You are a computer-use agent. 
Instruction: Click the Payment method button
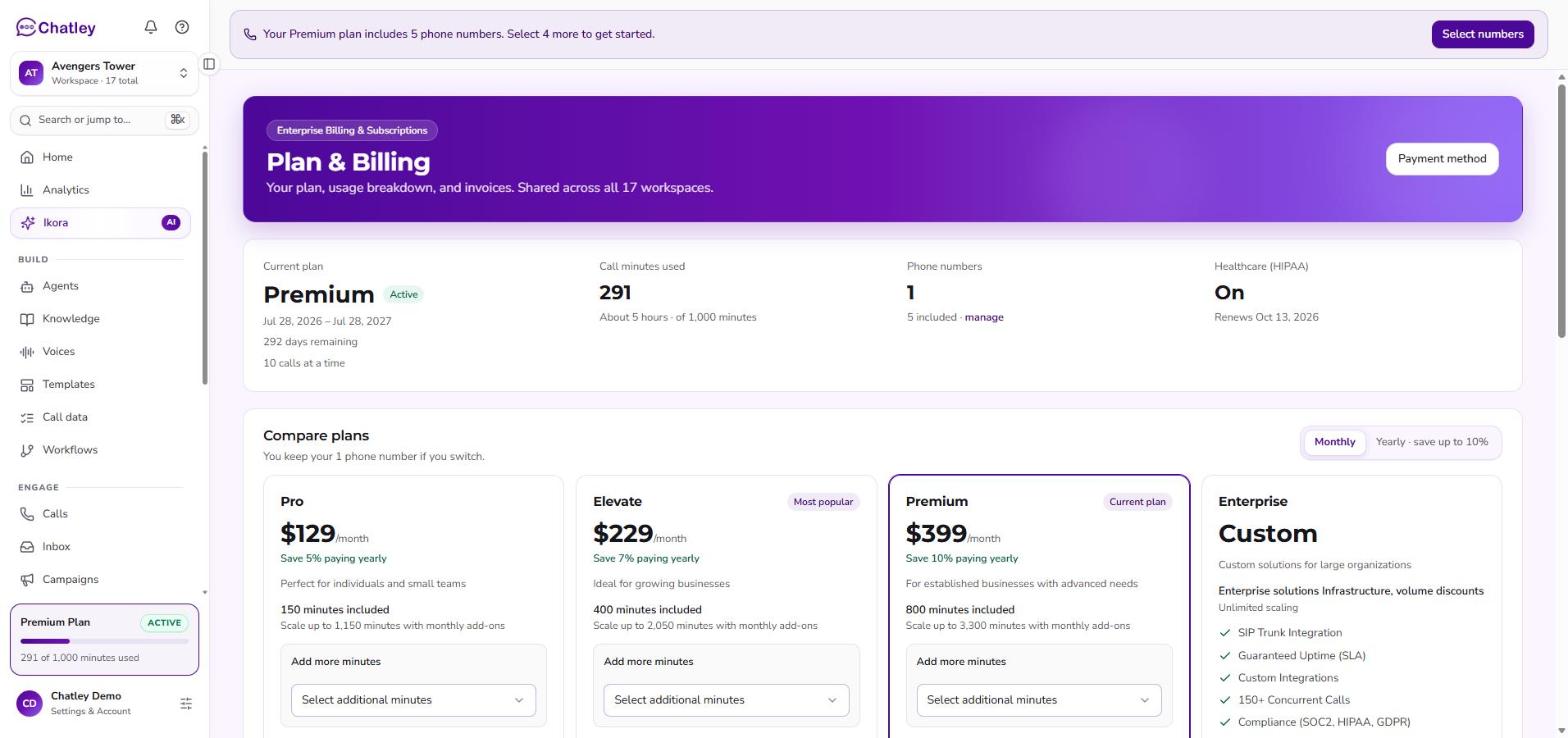[x=1441, y=159]
